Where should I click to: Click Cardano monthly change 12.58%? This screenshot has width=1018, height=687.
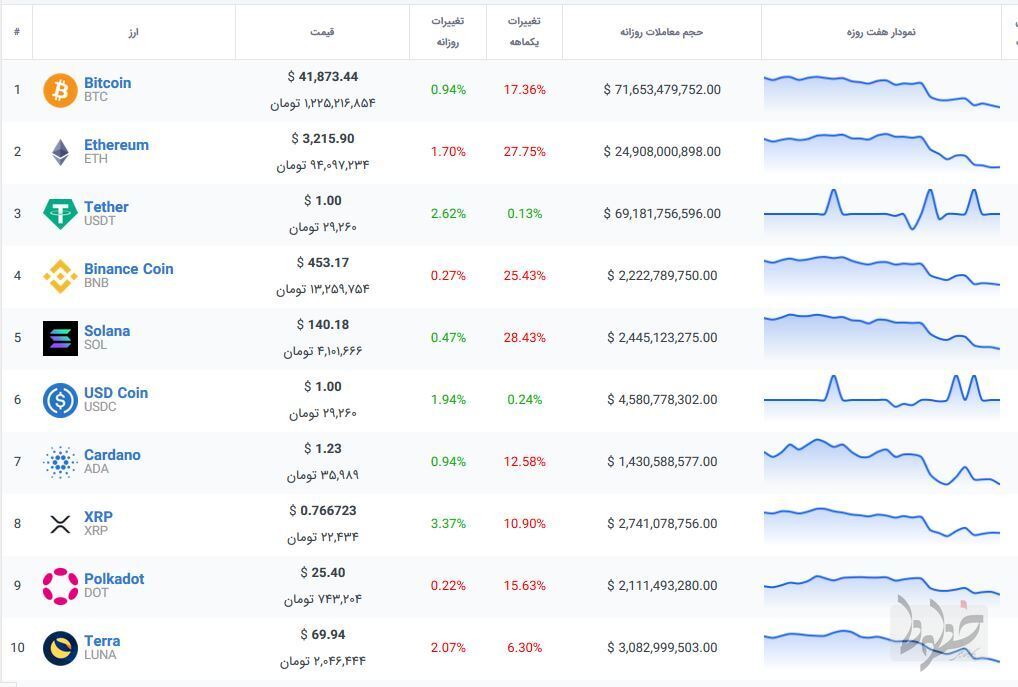click(x=525, y=462)
